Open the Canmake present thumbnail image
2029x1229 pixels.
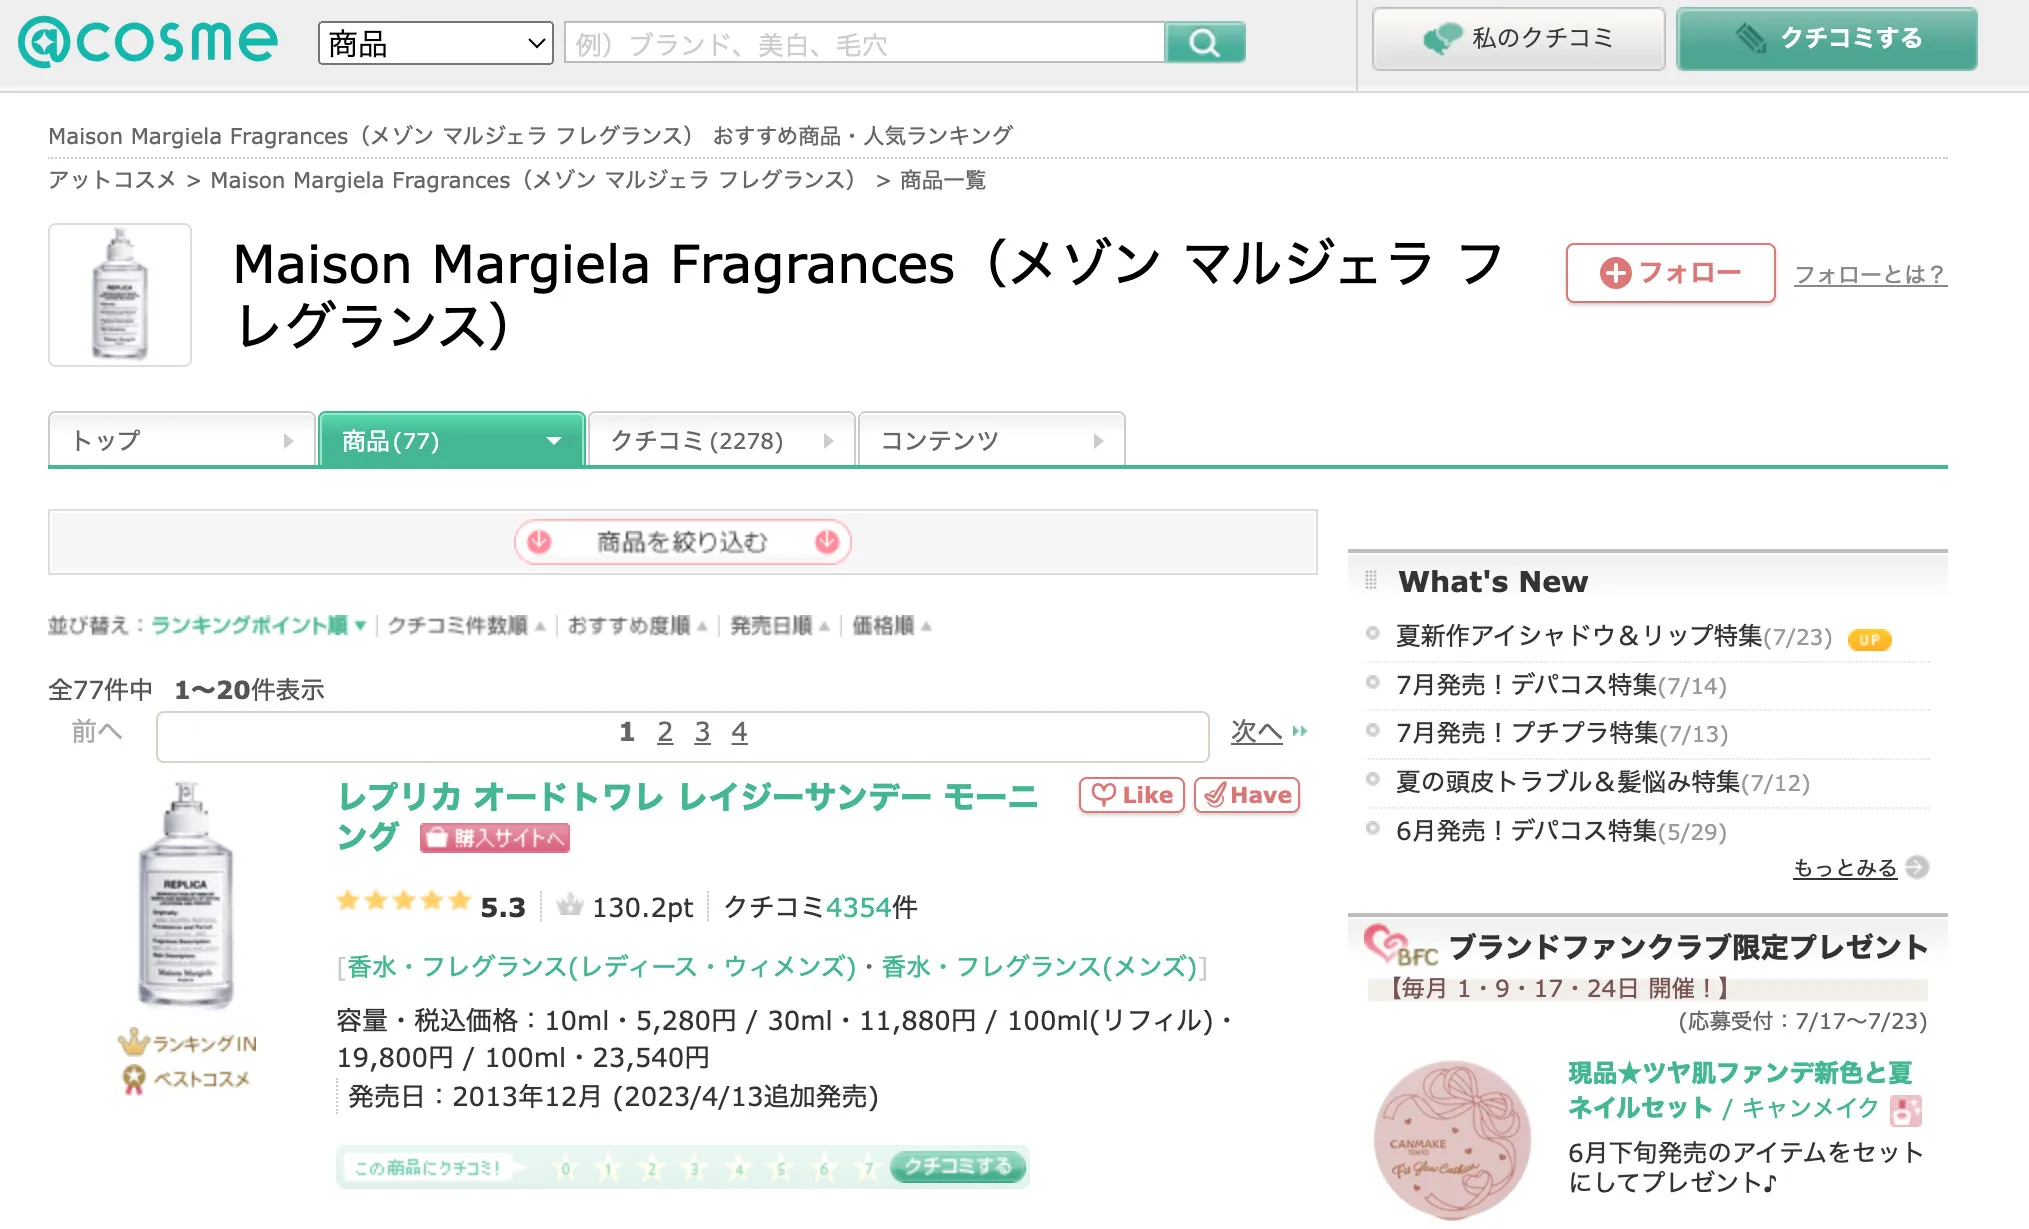[1452, 1140]
